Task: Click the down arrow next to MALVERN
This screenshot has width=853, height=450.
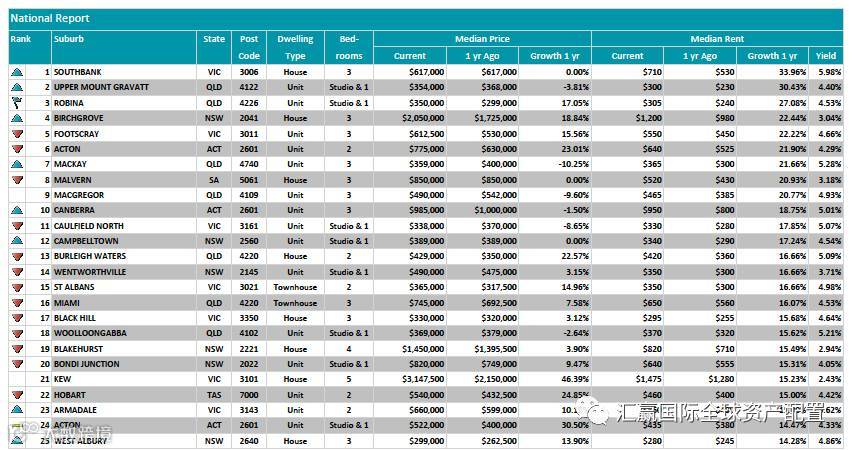Action: [x=17, y=180]
